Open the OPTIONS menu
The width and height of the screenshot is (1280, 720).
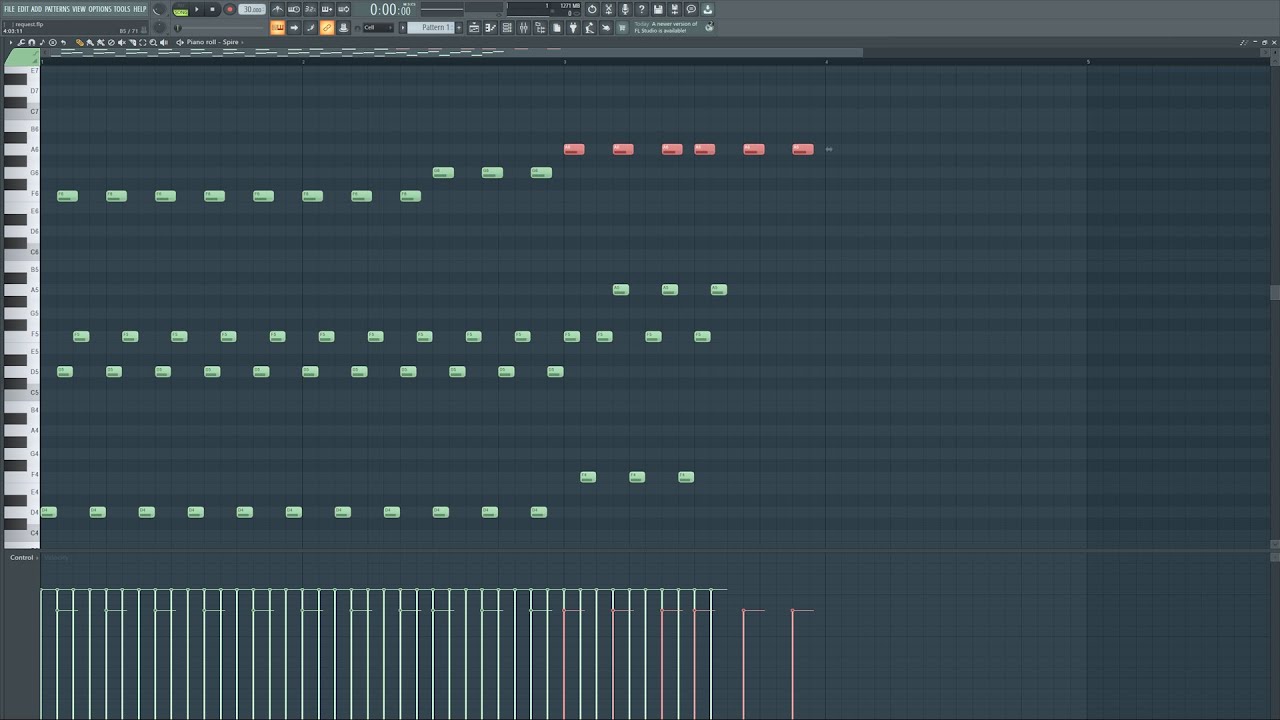[x=100, y=9]
